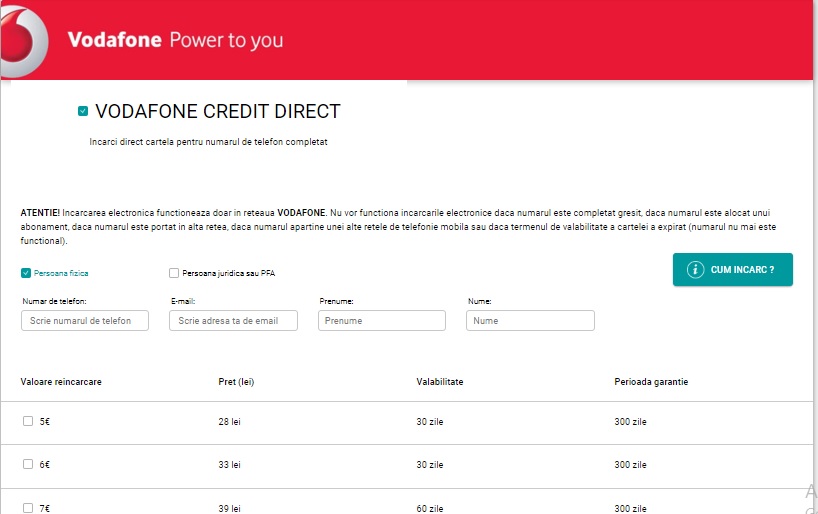Click 300 zile in the 5€ row
The image size is (818, 514).
[x=630, y=422]
